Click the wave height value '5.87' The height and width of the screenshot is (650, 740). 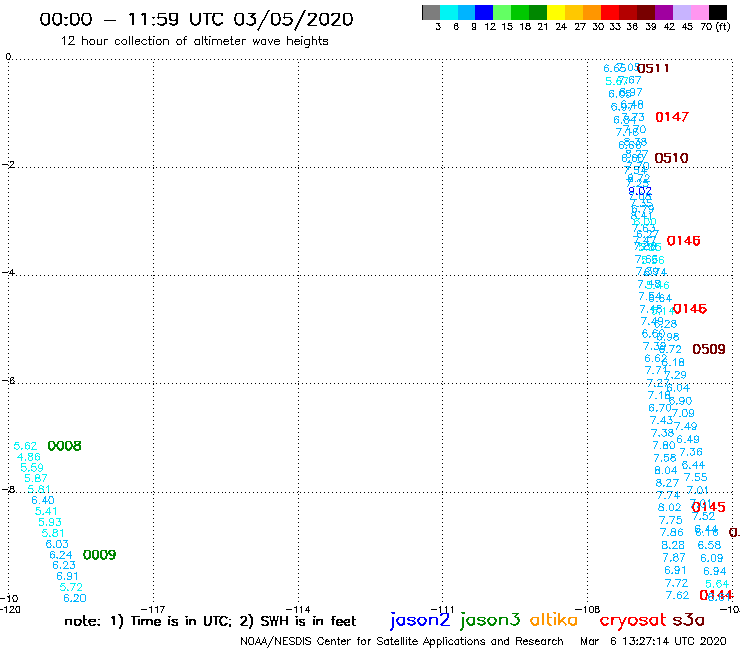36,479
